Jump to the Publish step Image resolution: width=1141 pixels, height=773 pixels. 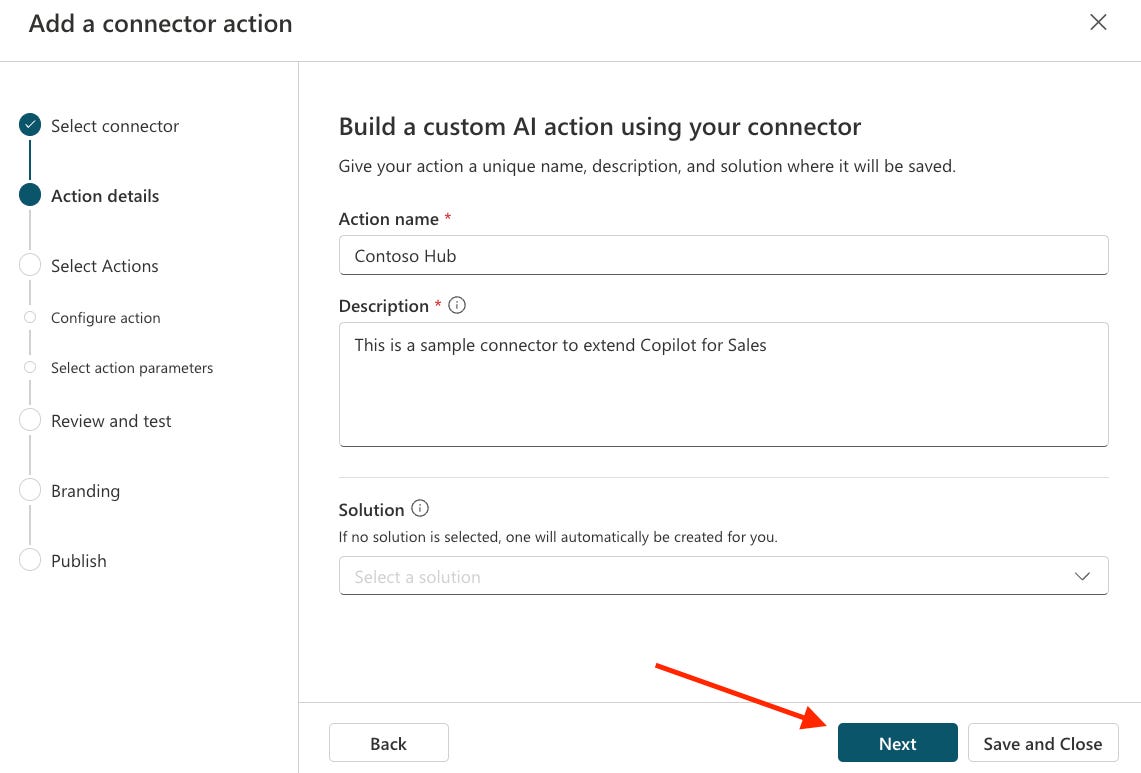[79, 560]
